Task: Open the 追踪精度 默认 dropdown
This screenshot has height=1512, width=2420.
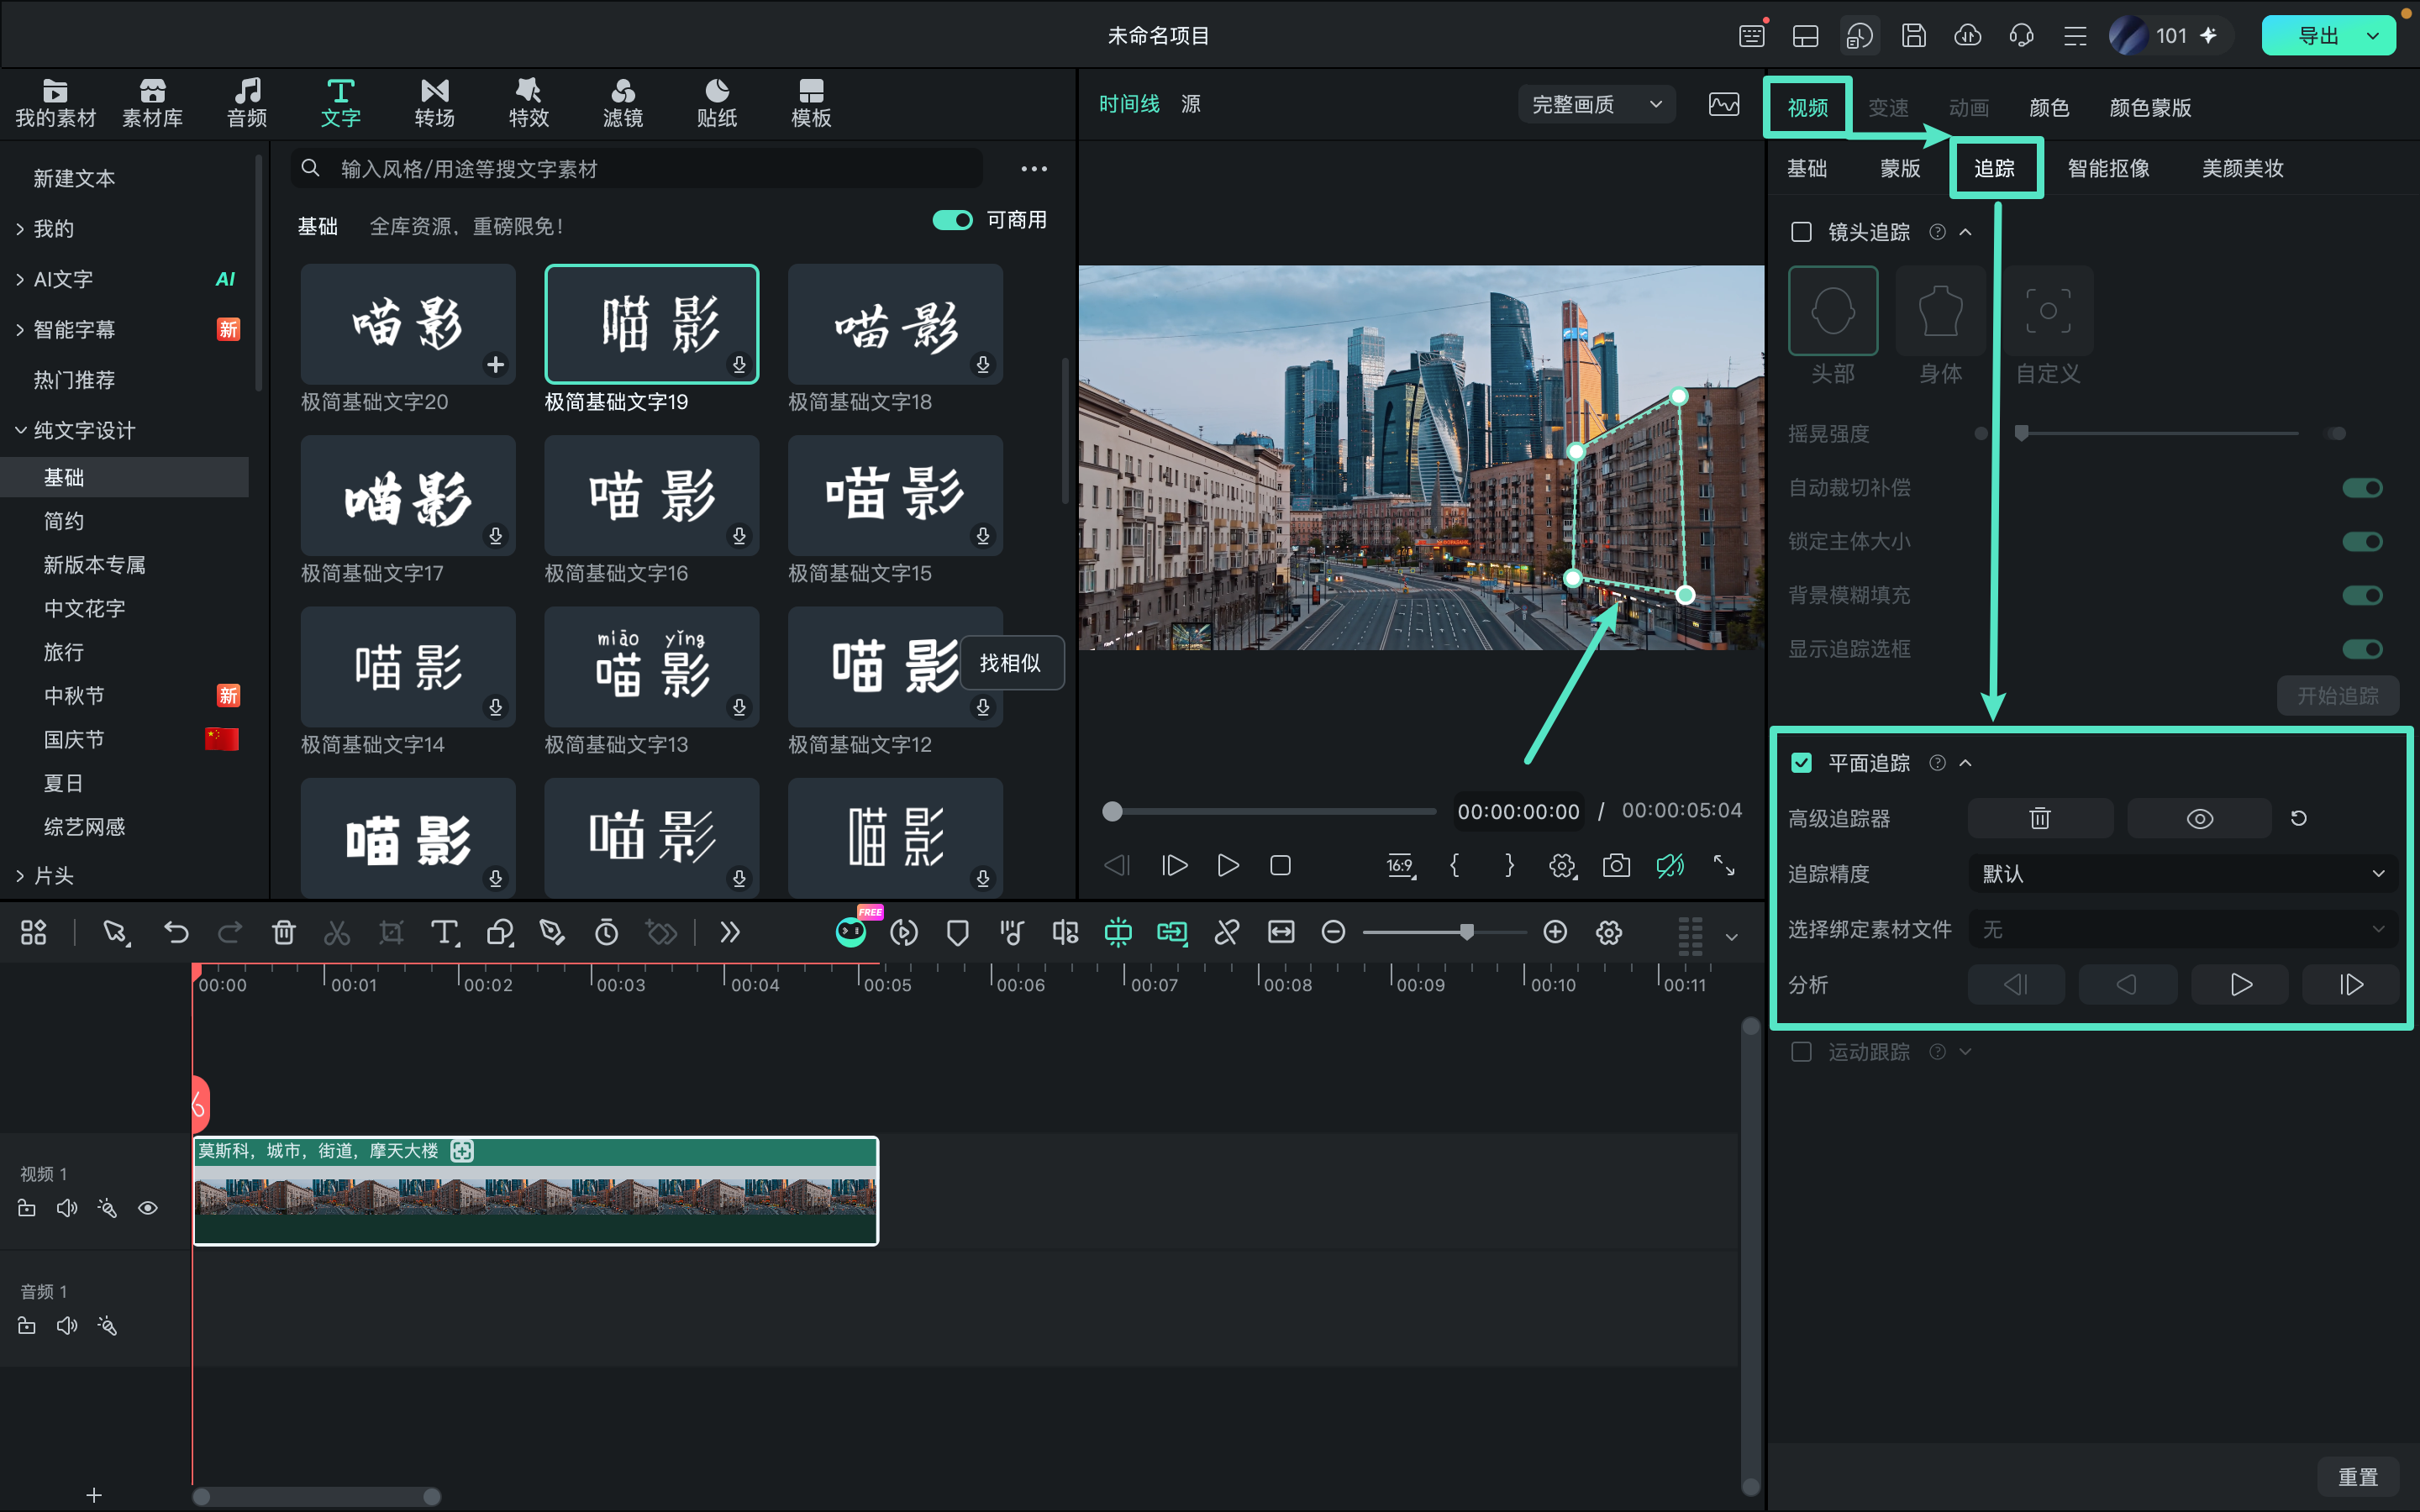Action: pos(2183,873)
